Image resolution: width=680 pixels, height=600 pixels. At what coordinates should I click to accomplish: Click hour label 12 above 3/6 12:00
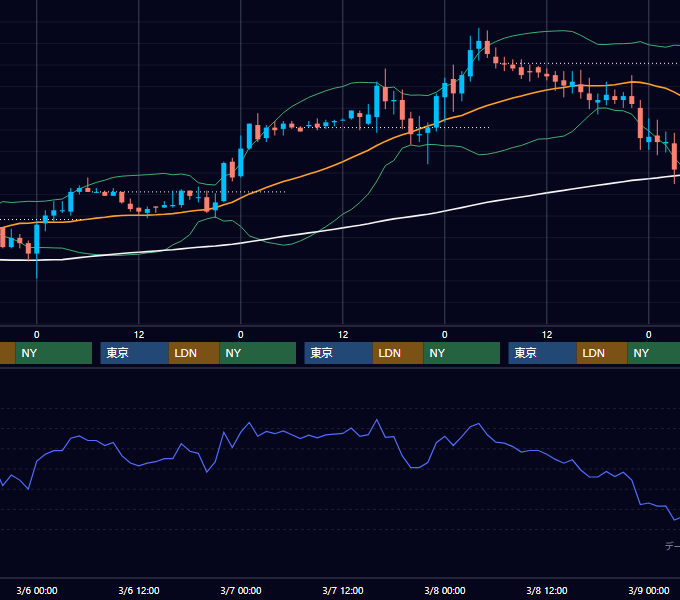click(x=139, y=335)
